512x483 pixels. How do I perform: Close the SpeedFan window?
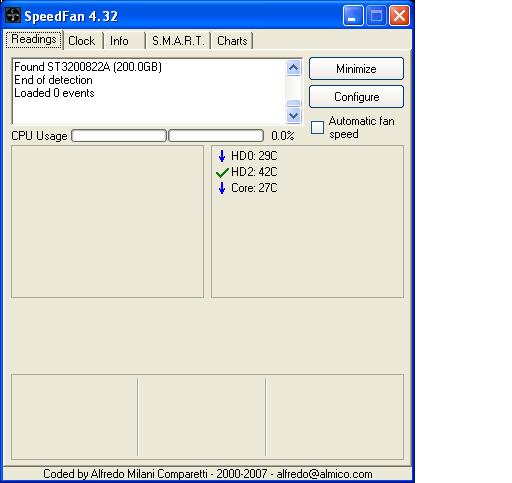399,16
